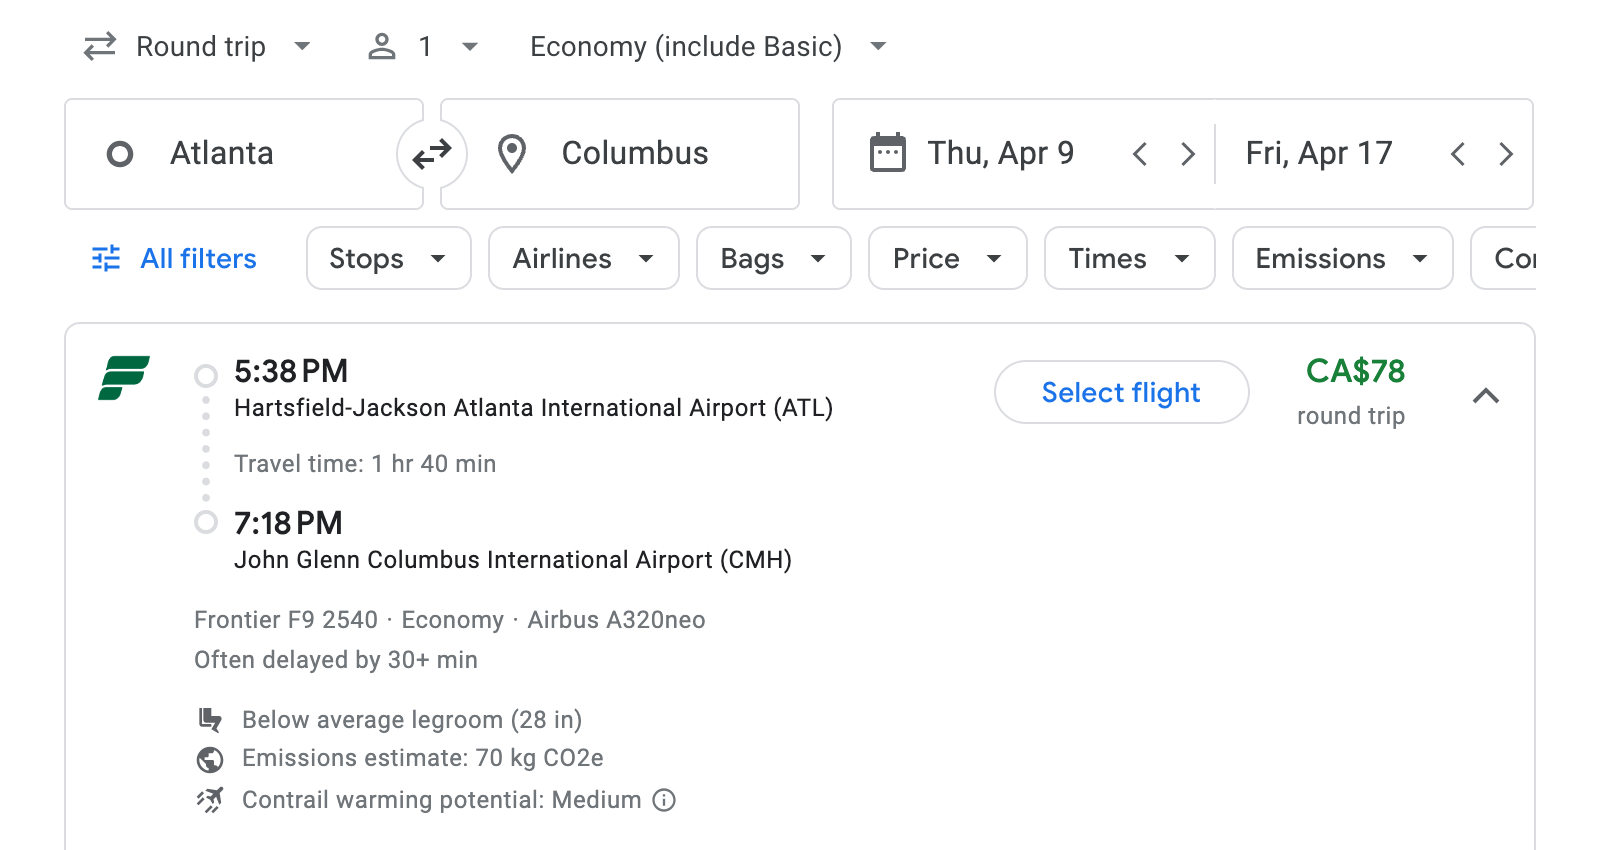Click the passenger person icon

coord(381,46)
